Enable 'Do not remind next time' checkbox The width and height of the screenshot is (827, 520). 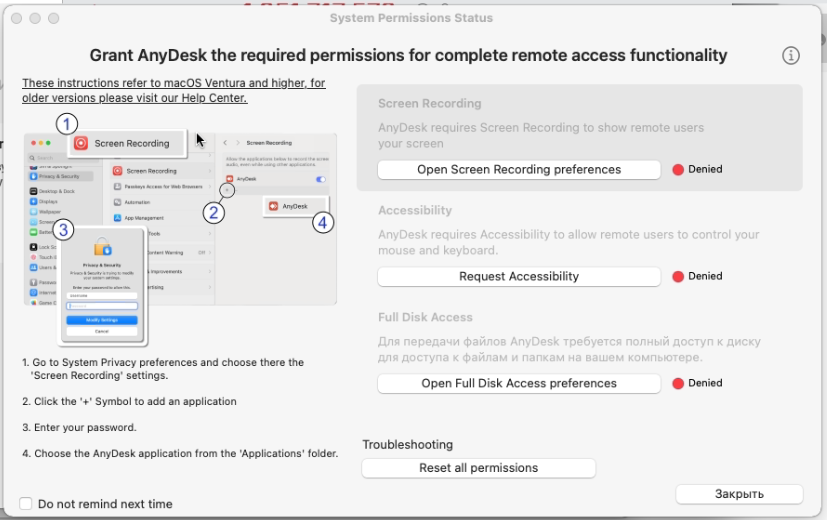pyautogui.click(x=26, y=504)
